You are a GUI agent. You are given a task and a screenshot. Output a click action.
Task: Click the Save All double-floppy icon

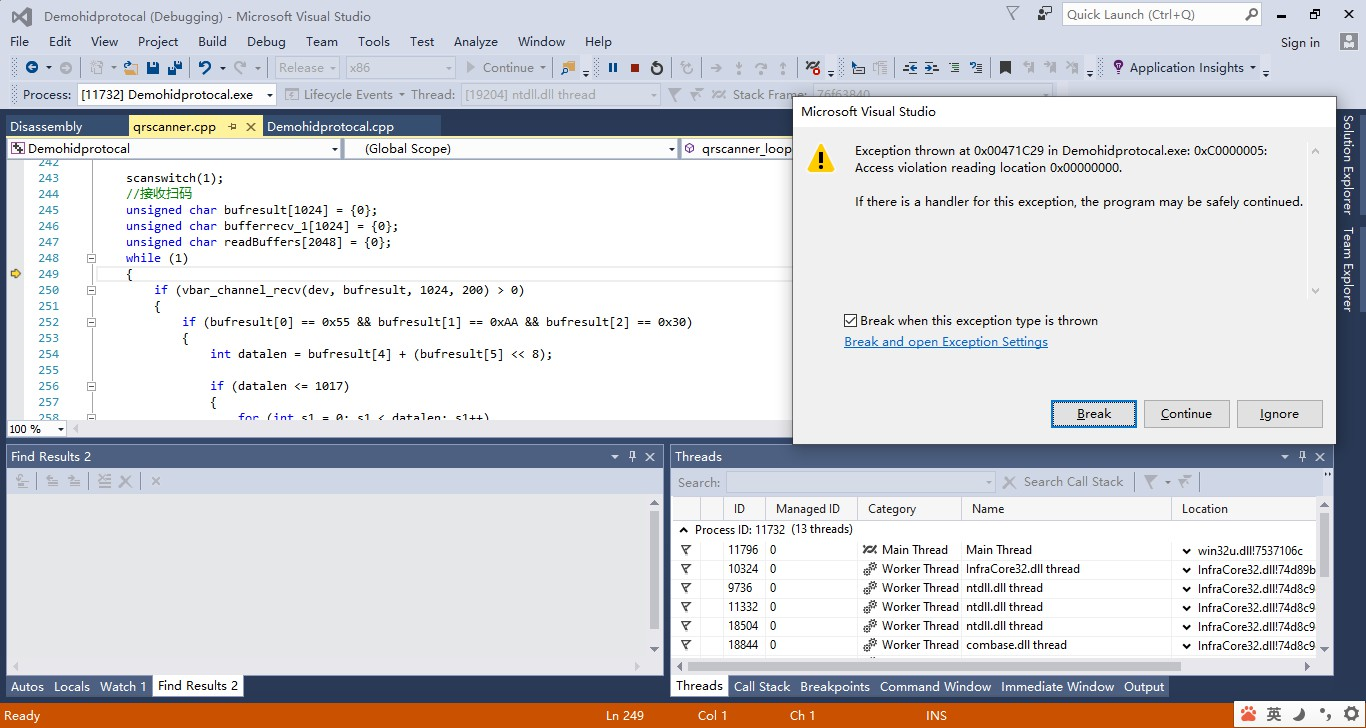click(175, 68)
